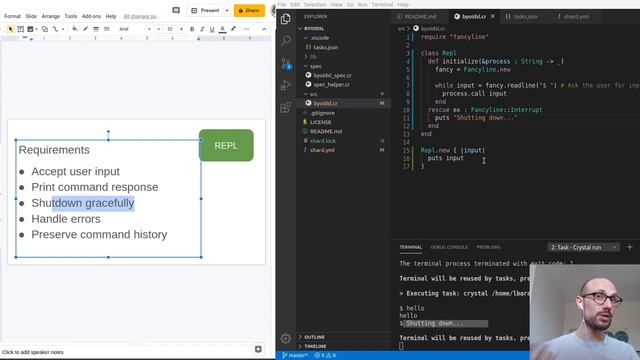This screenshot has width=640, height=360.
Task: Open the Search icon in VS Code activity bar
Action: click(x=286, y=40)
